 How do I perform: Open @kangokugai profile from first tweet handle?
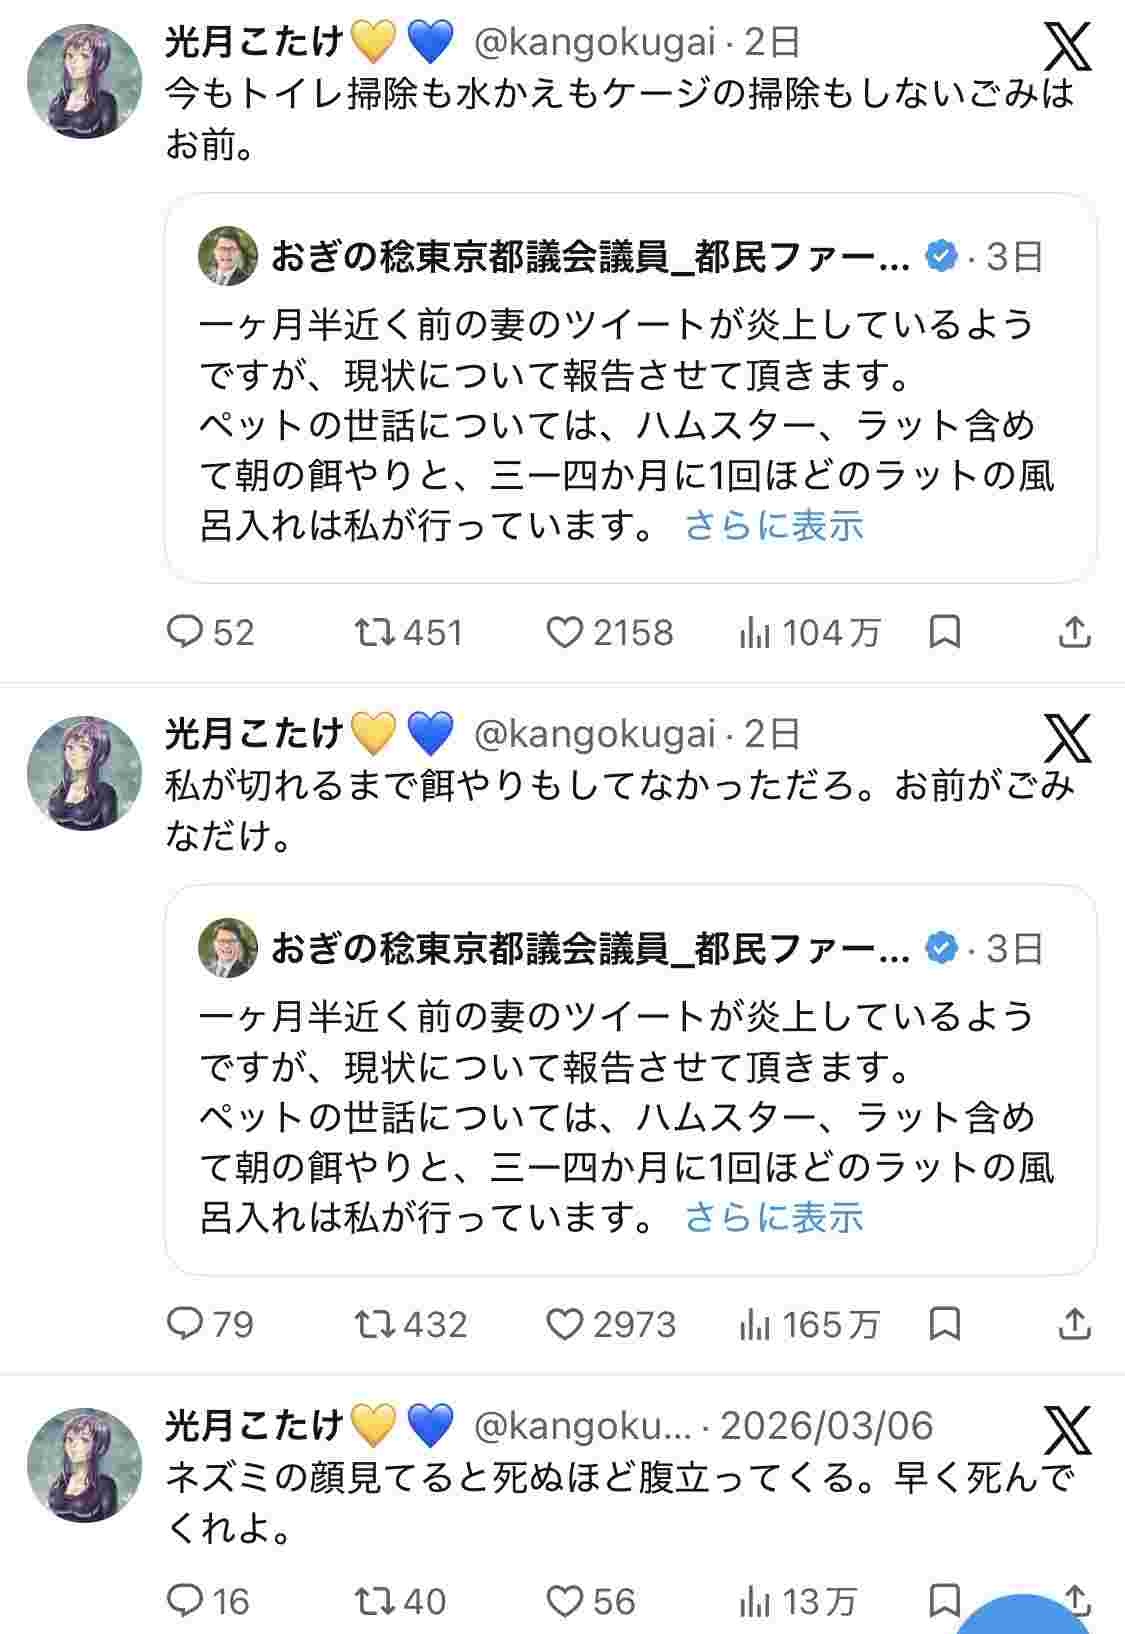(594, 42)
